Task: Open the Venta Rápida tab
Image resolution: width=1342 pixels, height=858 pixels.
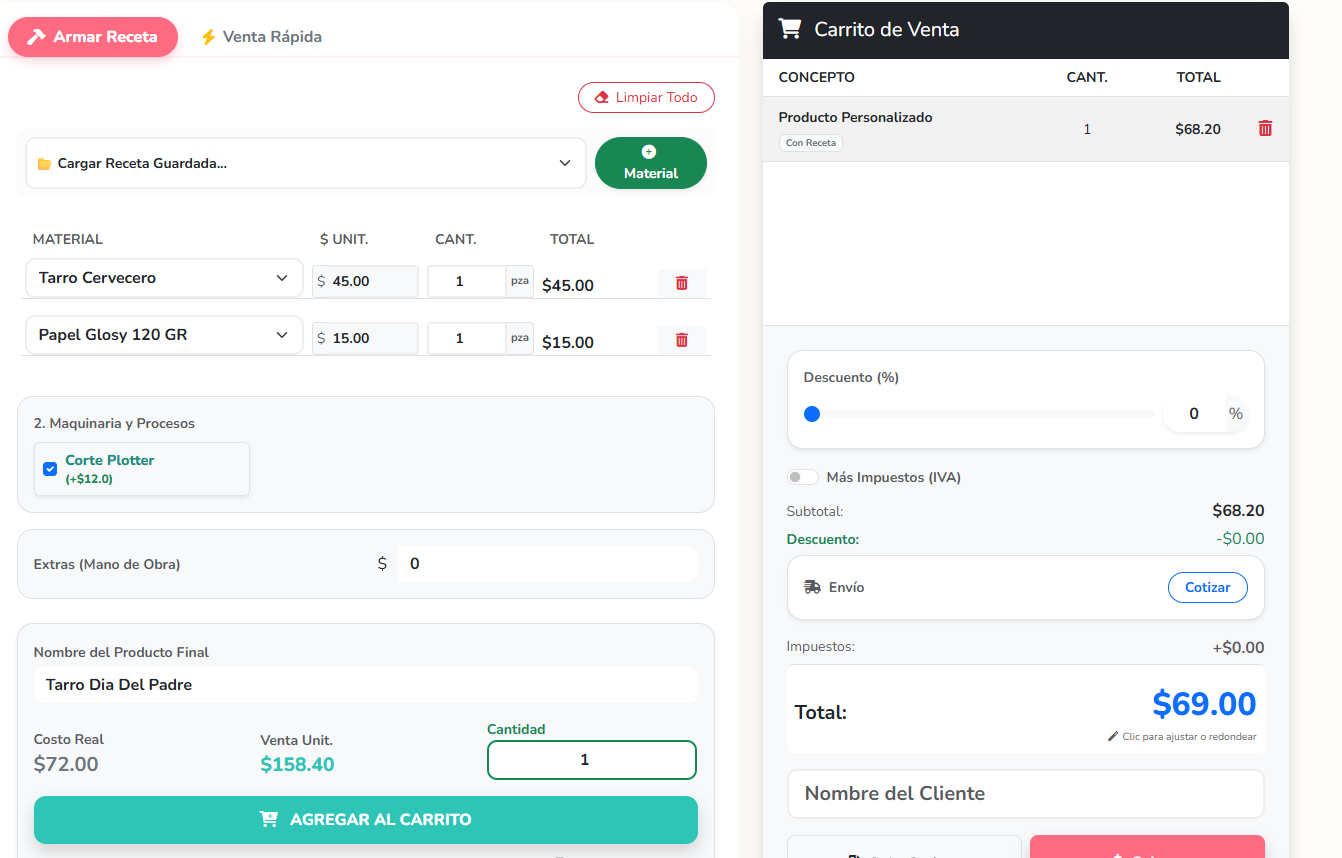Action: pos(261,37)
